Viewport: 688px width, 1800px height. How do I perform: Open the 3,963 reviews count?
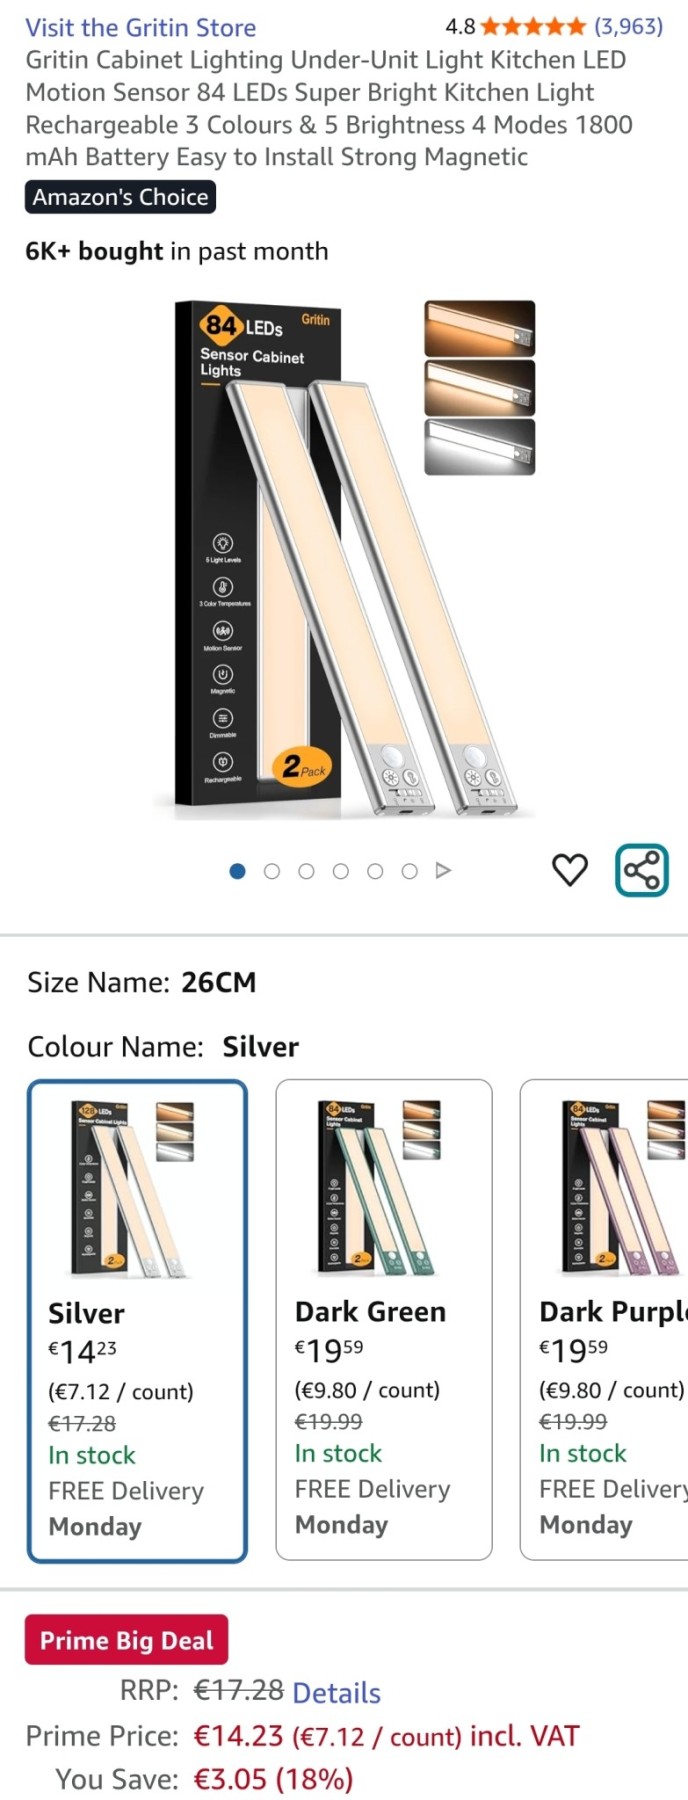tap(628, 26)
